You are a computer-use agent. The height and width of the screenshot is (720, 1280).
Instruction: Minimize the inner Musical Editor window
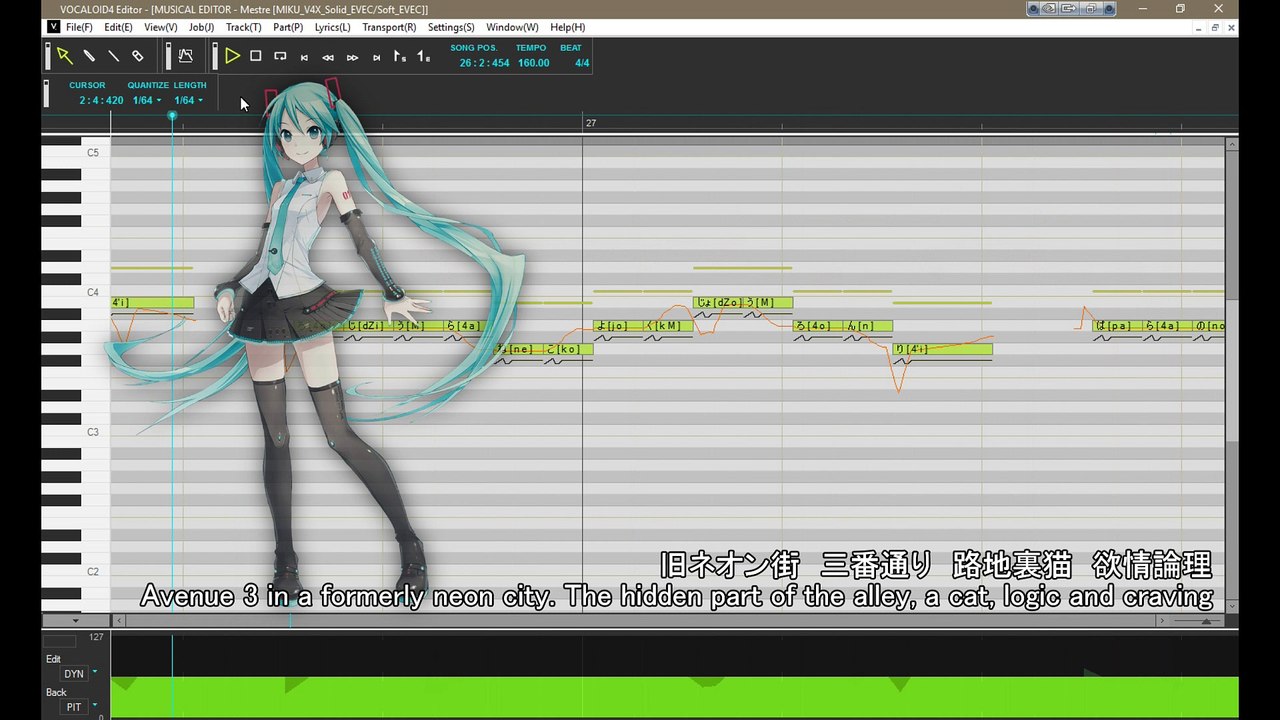pyautogui.click(x=1198, y=27)
